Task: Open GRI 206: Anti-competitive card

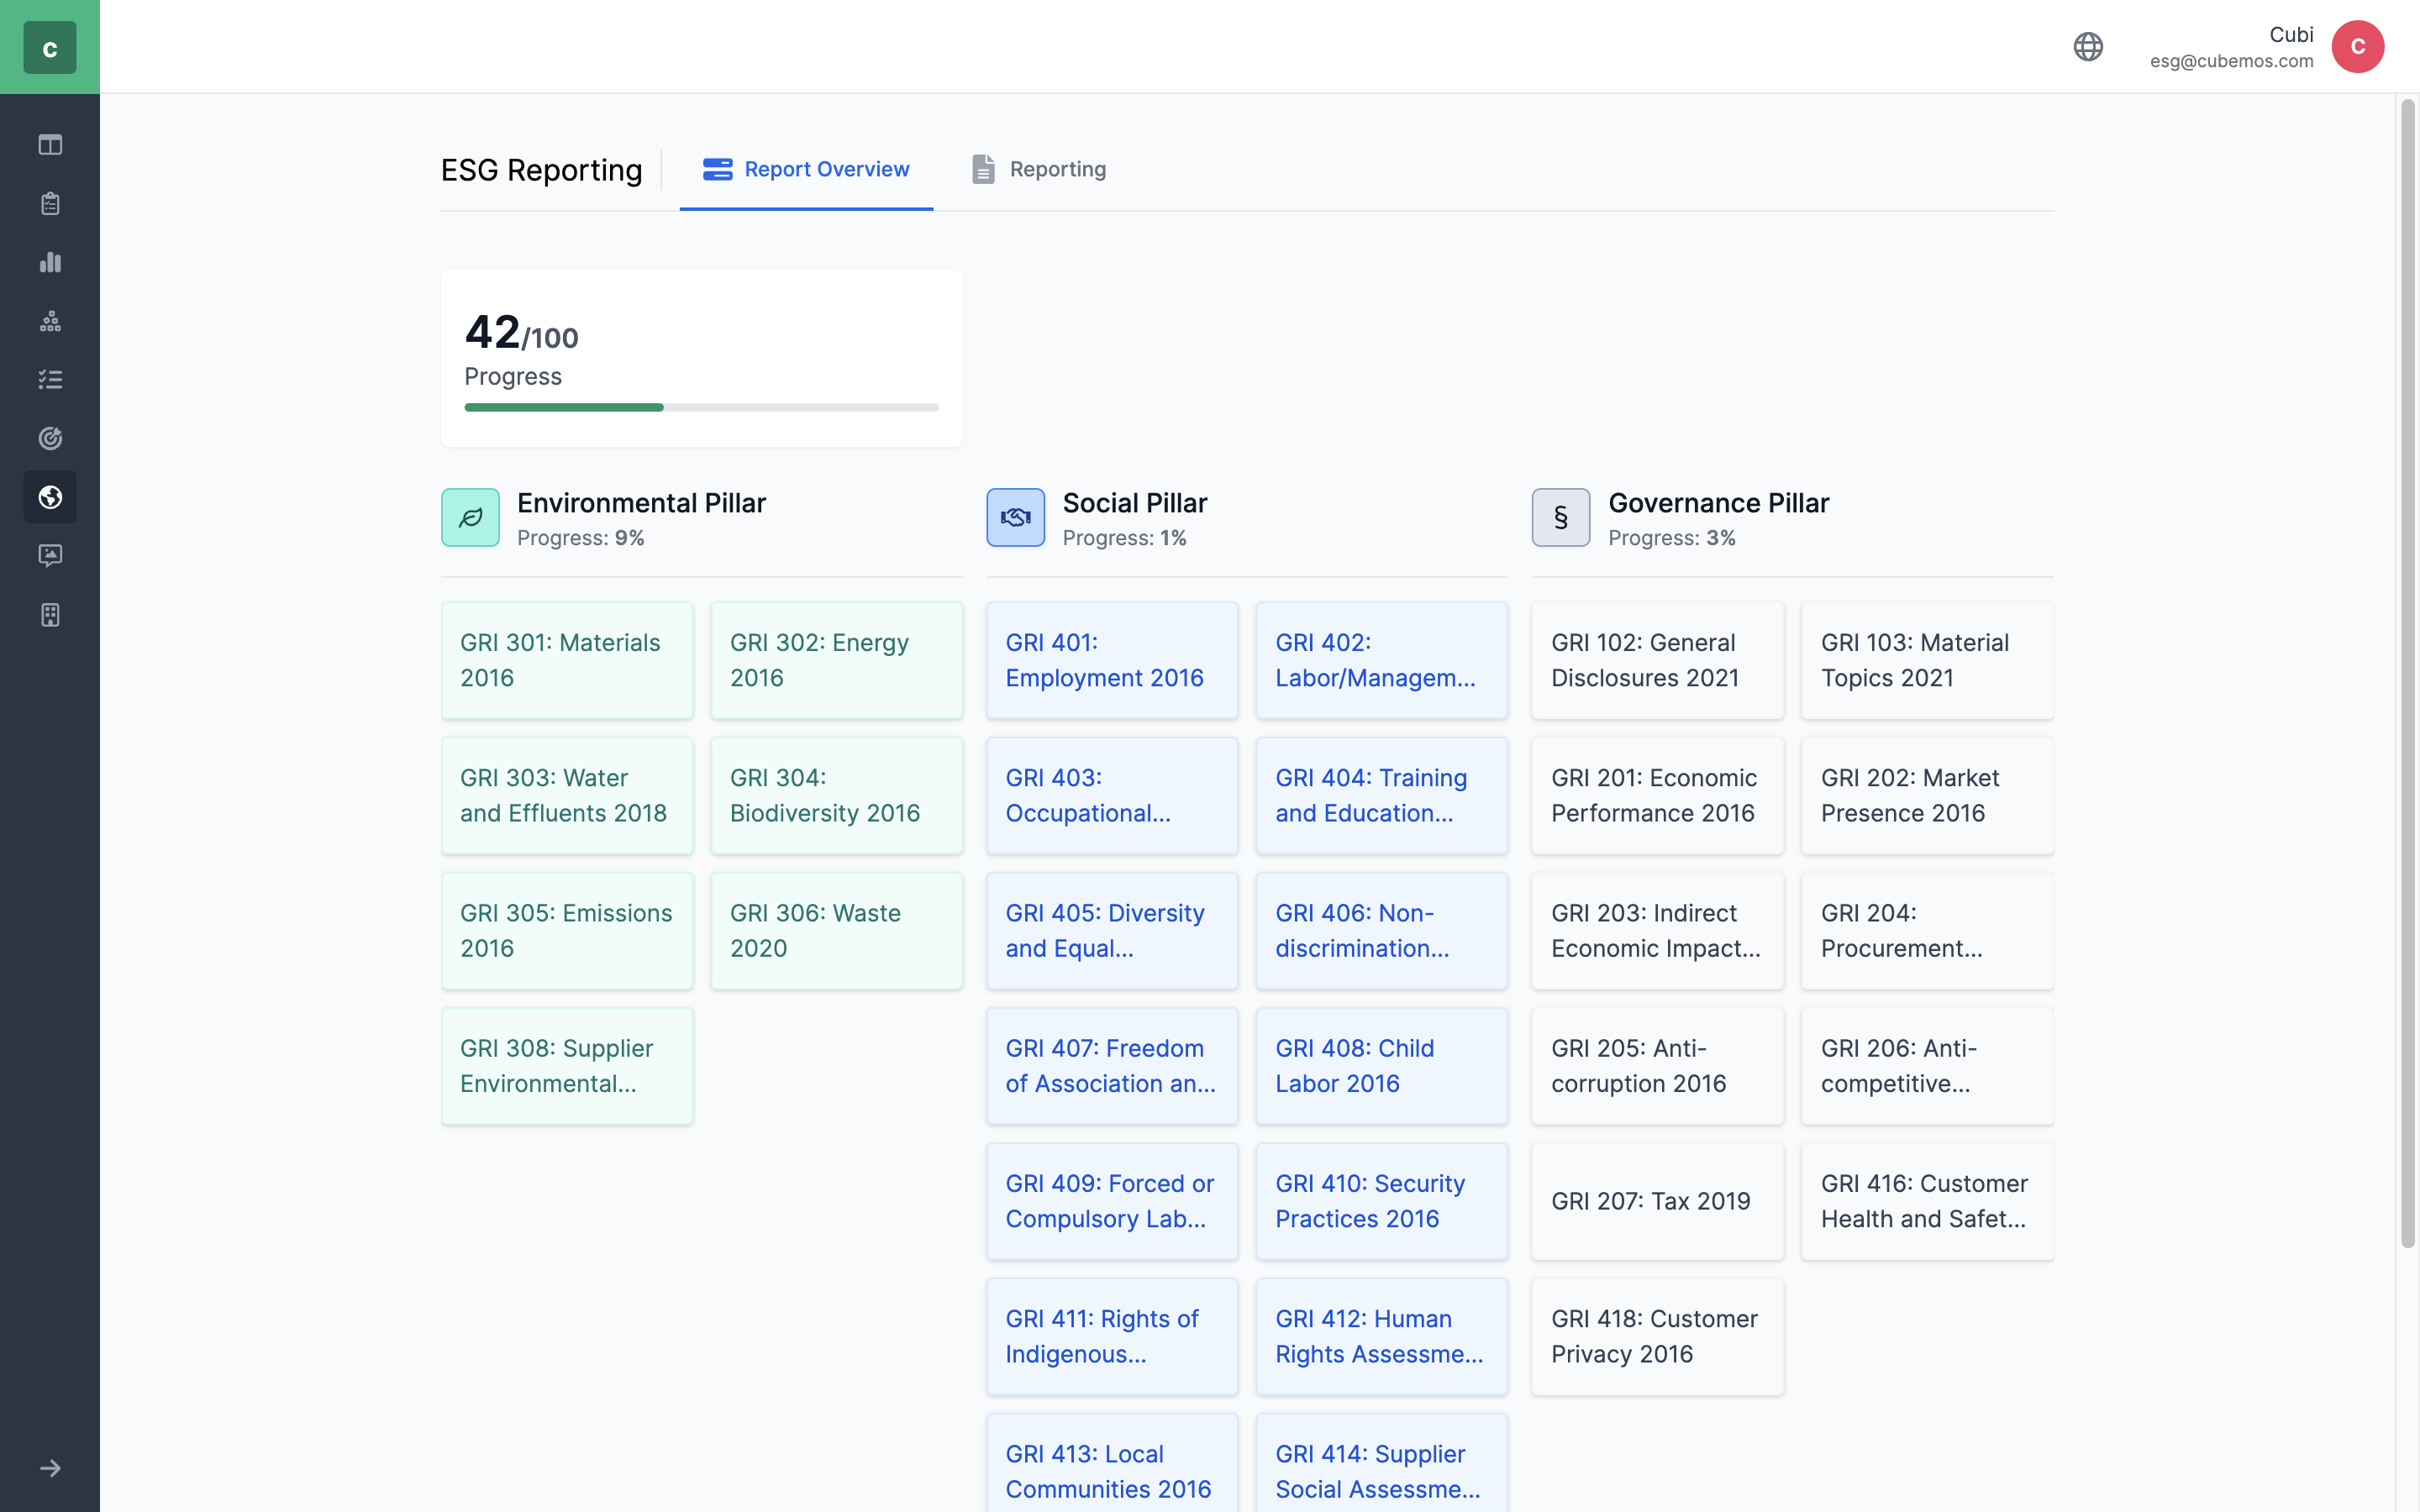Action: (x=1927, y=1066)
